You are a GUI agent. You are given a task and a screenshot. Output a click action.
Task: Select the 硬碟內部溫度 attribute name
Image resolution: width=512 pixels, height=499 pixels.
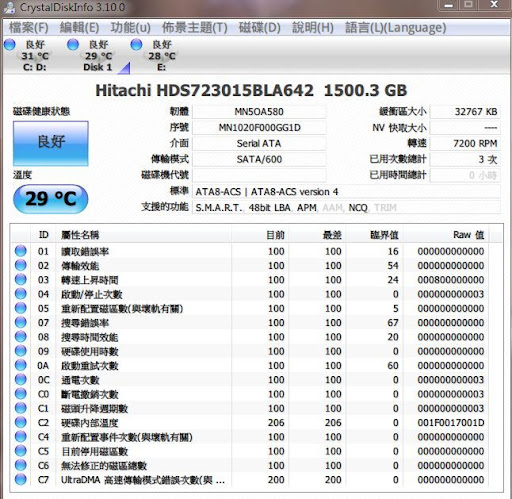pos(90,423)
